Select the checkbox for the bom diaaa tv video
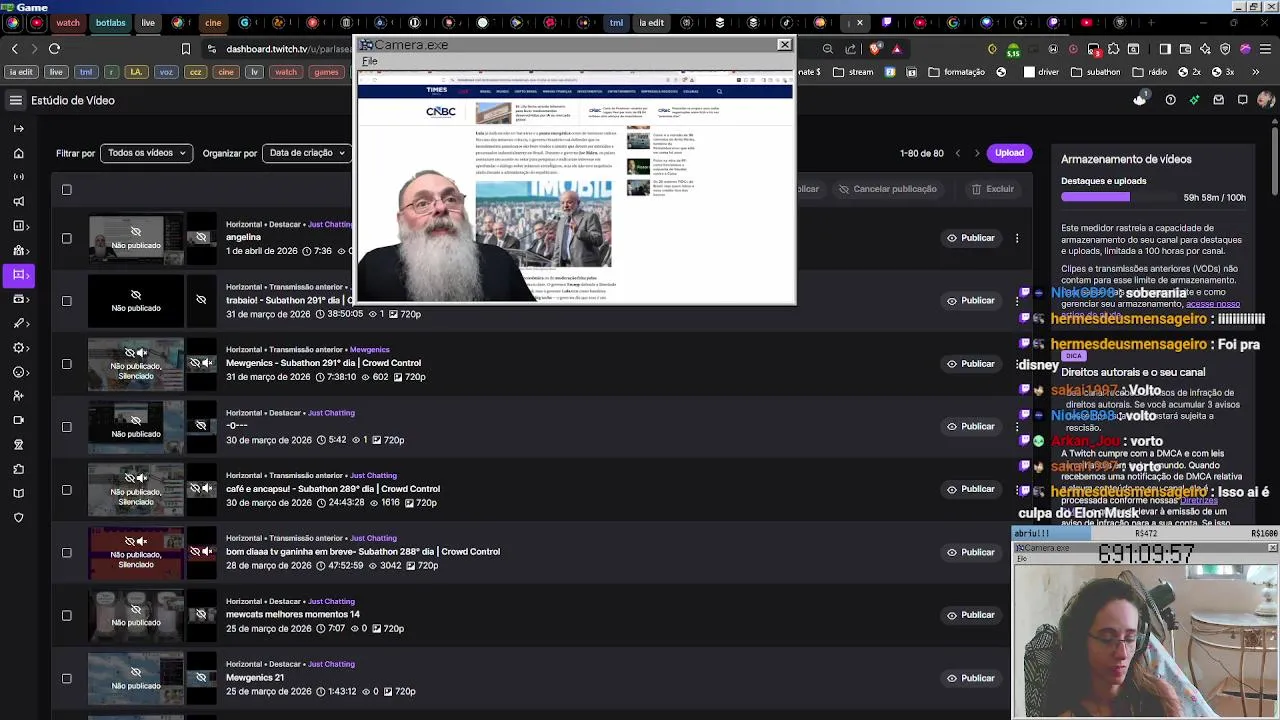This screenshot has width=1280, height=720. [67, 552]
